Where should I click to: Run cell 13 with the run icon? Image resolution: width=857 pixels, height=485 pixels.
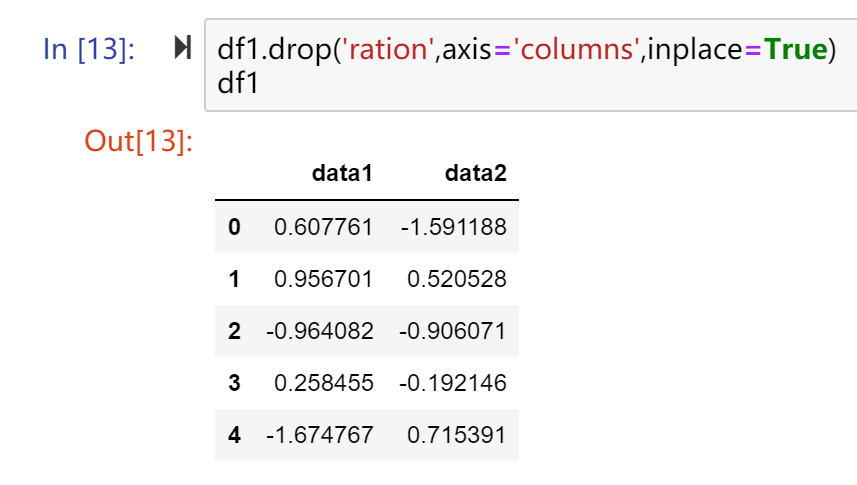183,48
